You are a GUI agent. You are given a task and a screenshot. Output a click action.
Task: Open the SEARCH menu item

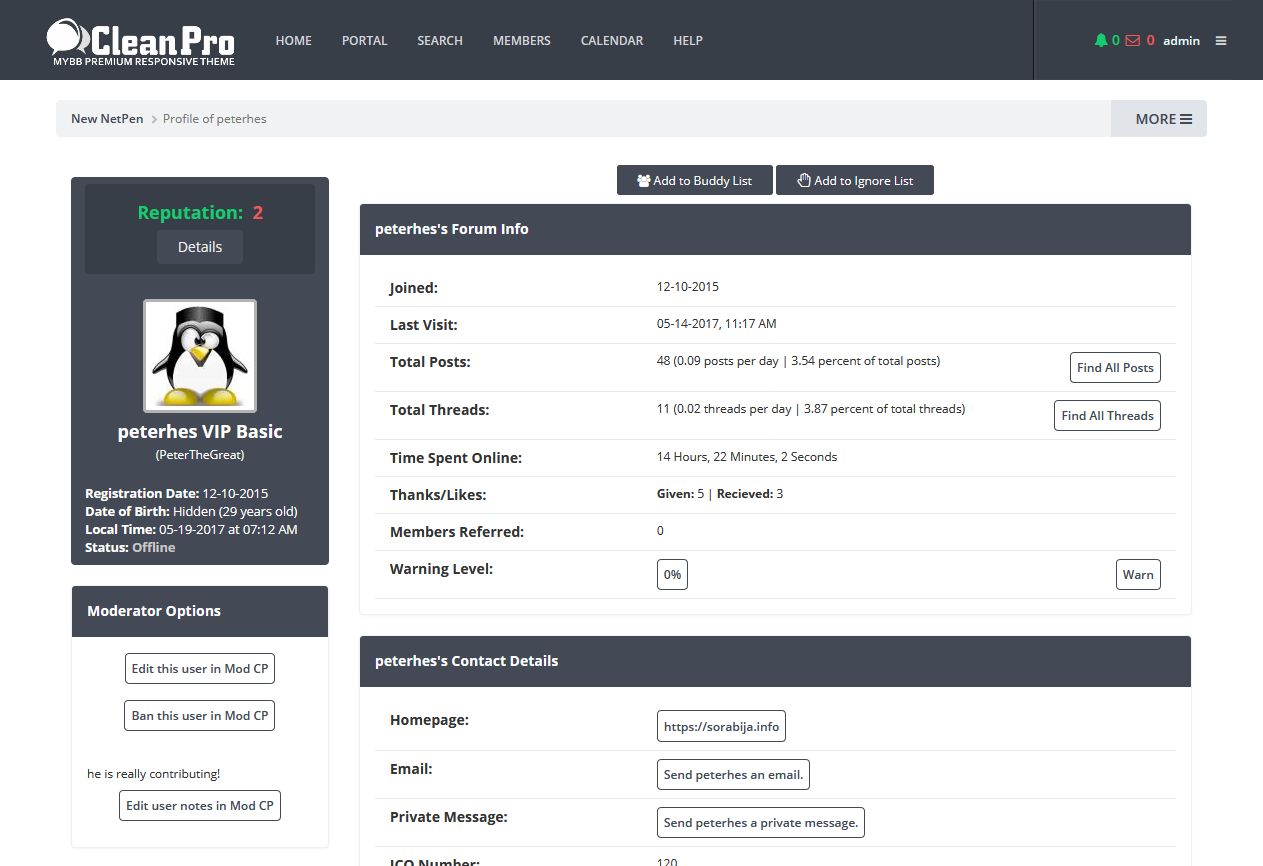pos(440,41)
